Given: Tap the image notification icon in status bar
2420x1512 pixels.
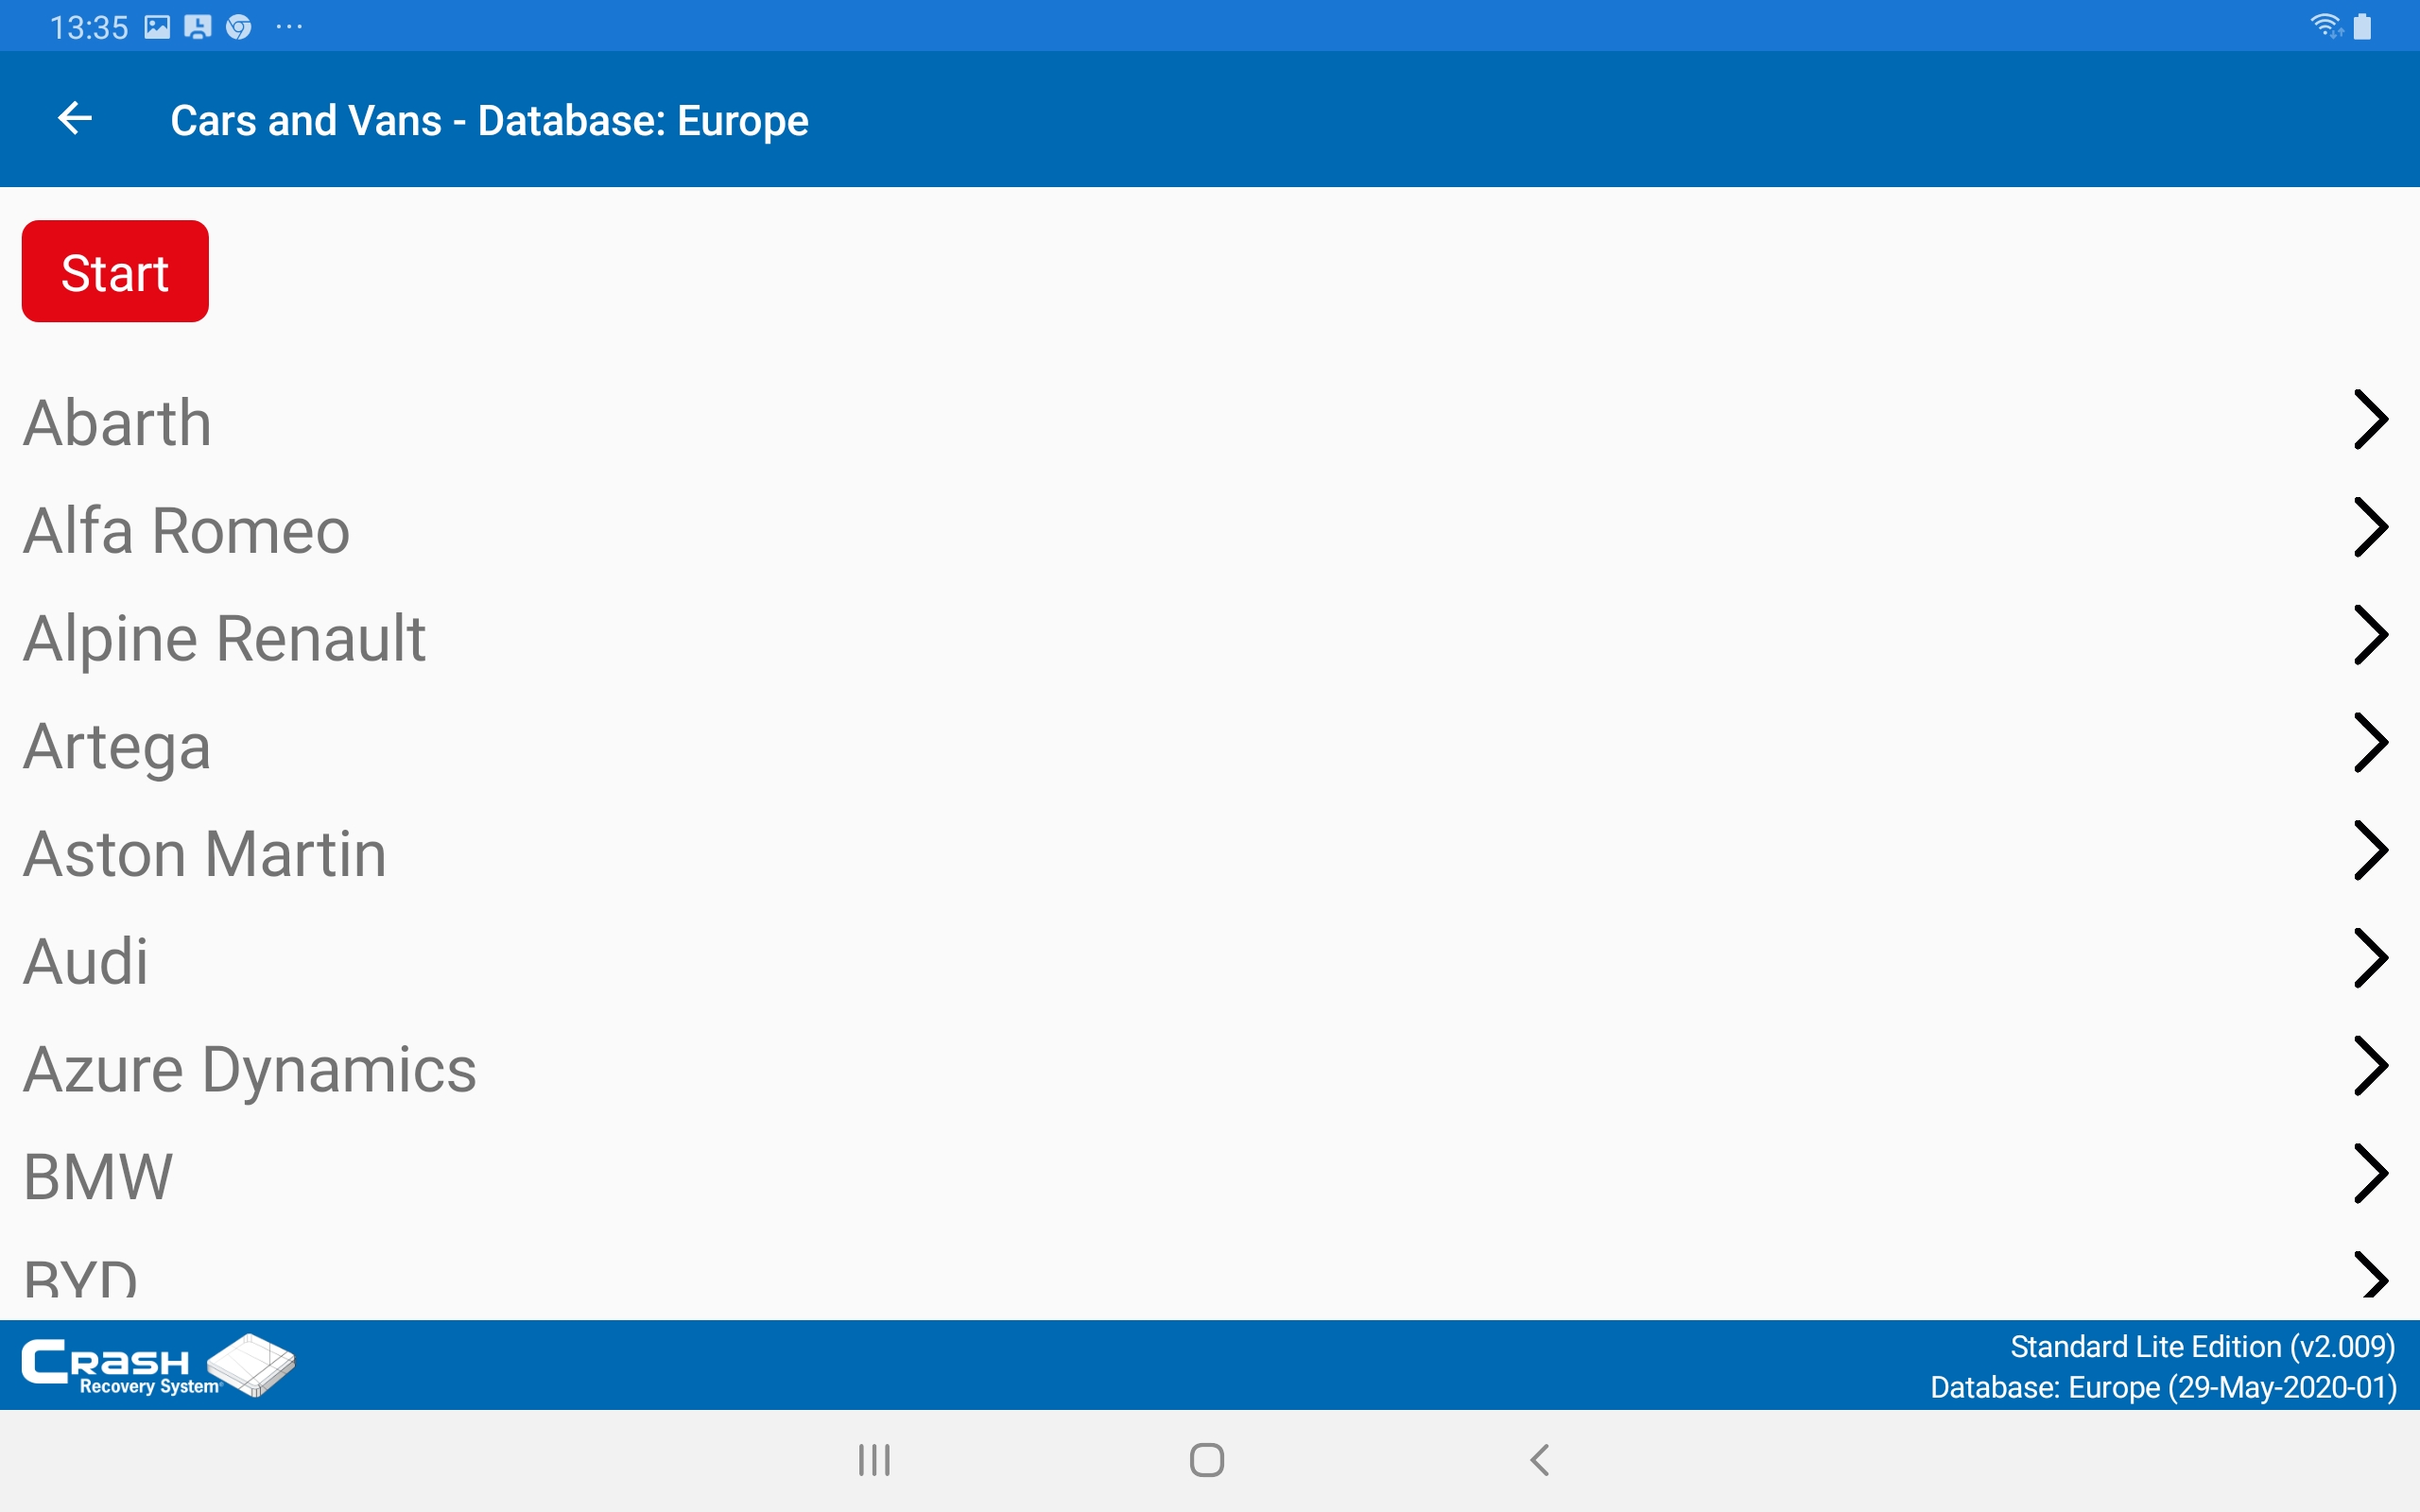Looking at the screenshot, I should [x=158, y=27].
